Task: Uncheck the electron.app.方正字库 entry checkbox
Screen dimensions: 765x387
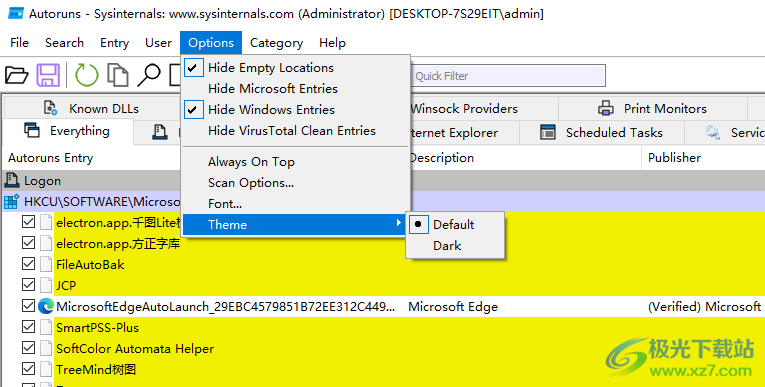Action: pyautogui.click(x=28, y=243)
